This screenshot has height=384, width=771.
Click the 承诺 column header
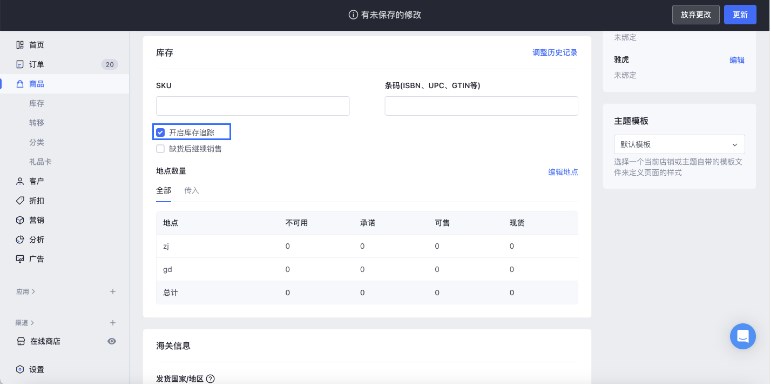tap(367, 223)
